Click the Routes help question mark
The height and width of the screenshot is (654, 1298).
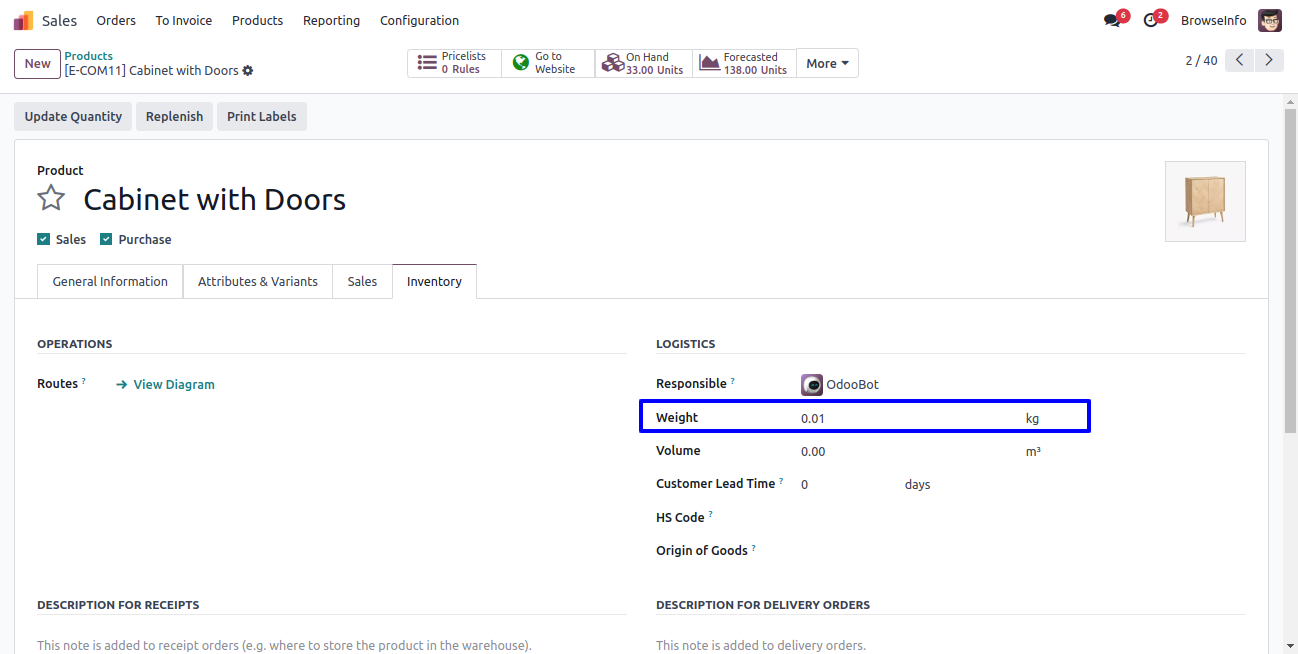[84, 381]
